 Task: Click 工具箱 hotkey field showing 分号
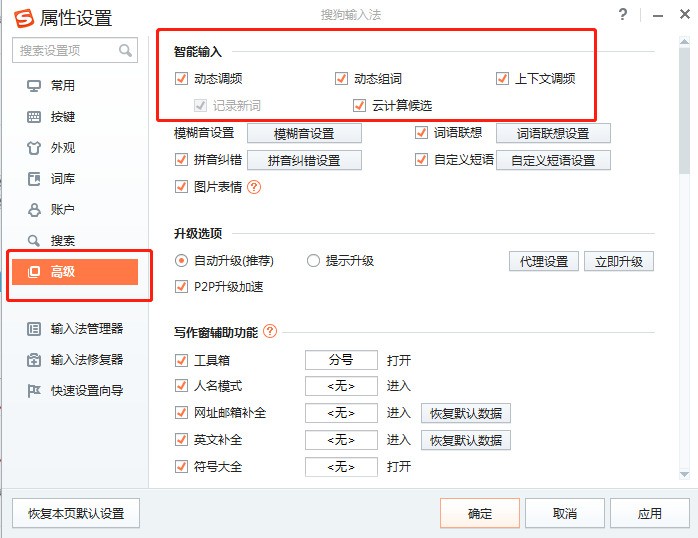click(x=341, y=360)
